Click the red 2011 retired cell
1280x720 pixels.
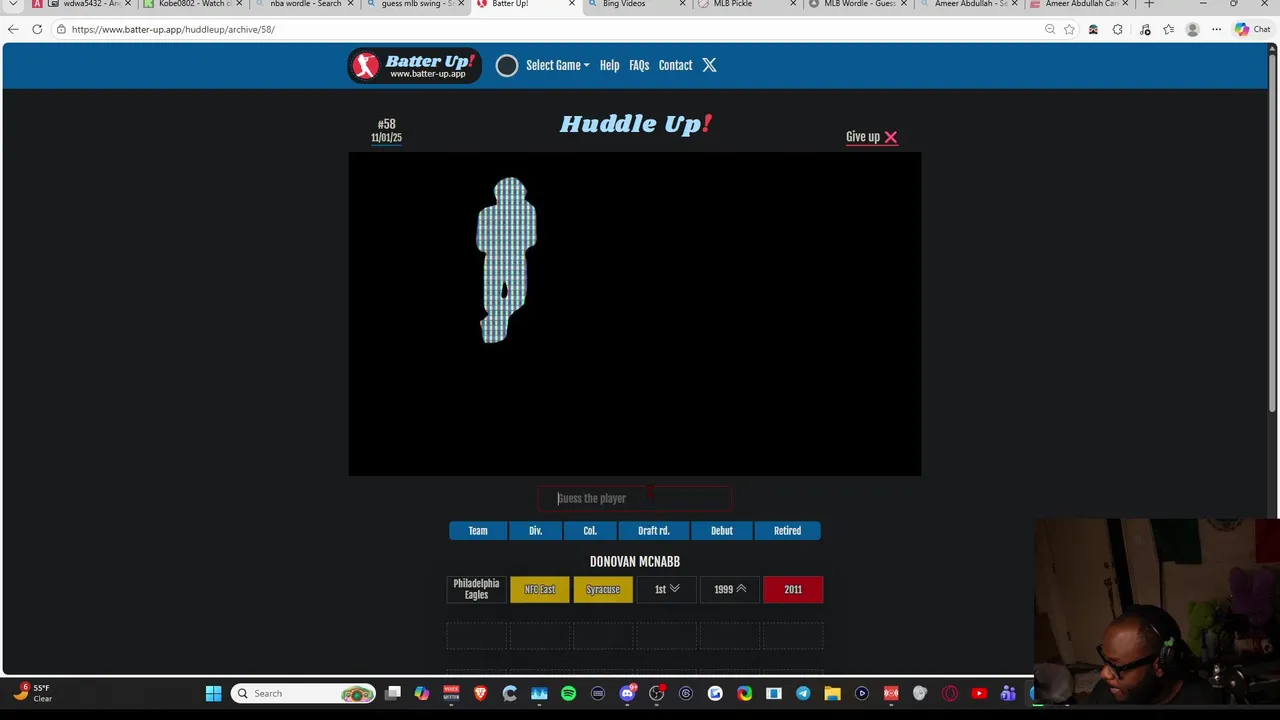tap(793, 589)
